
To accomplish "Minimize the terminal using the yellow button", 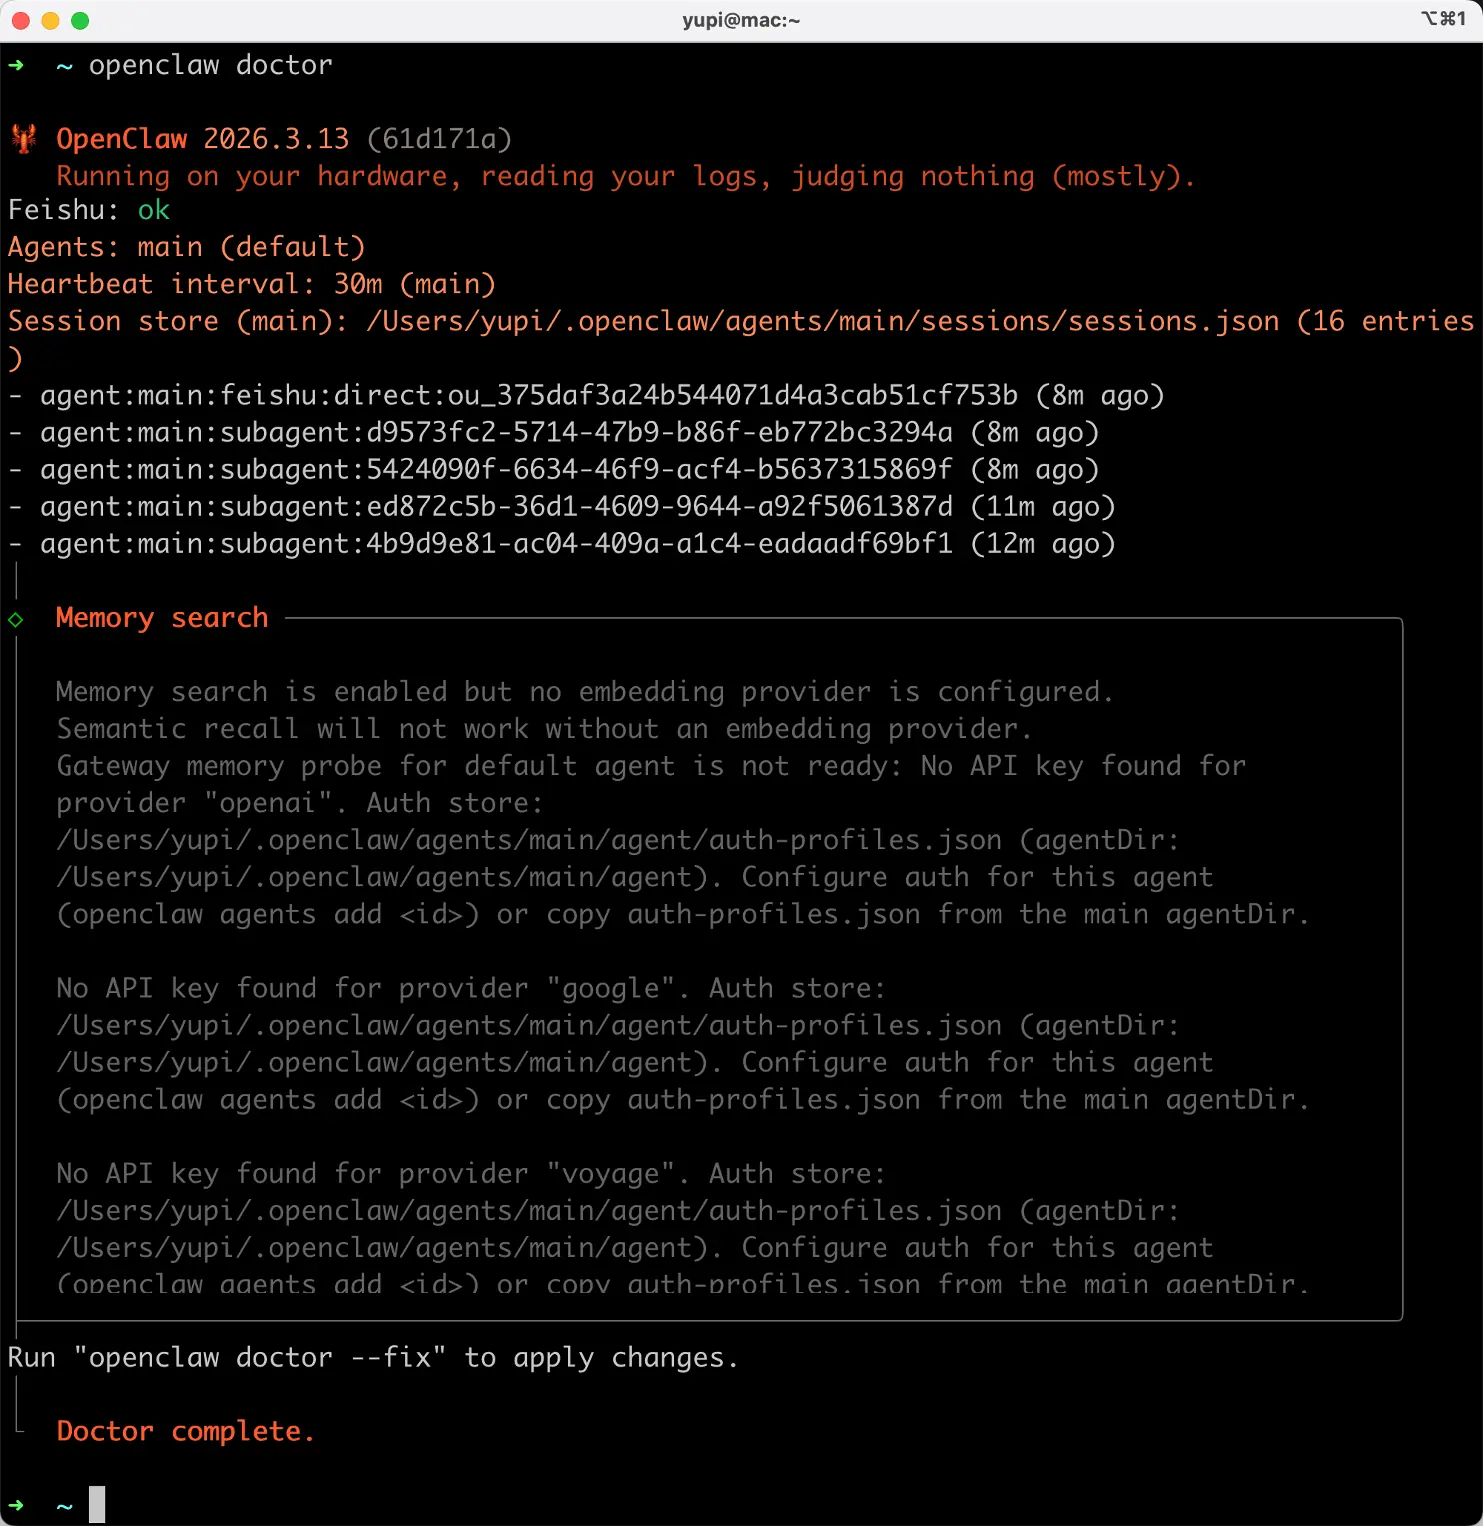I will coord(50,21).
